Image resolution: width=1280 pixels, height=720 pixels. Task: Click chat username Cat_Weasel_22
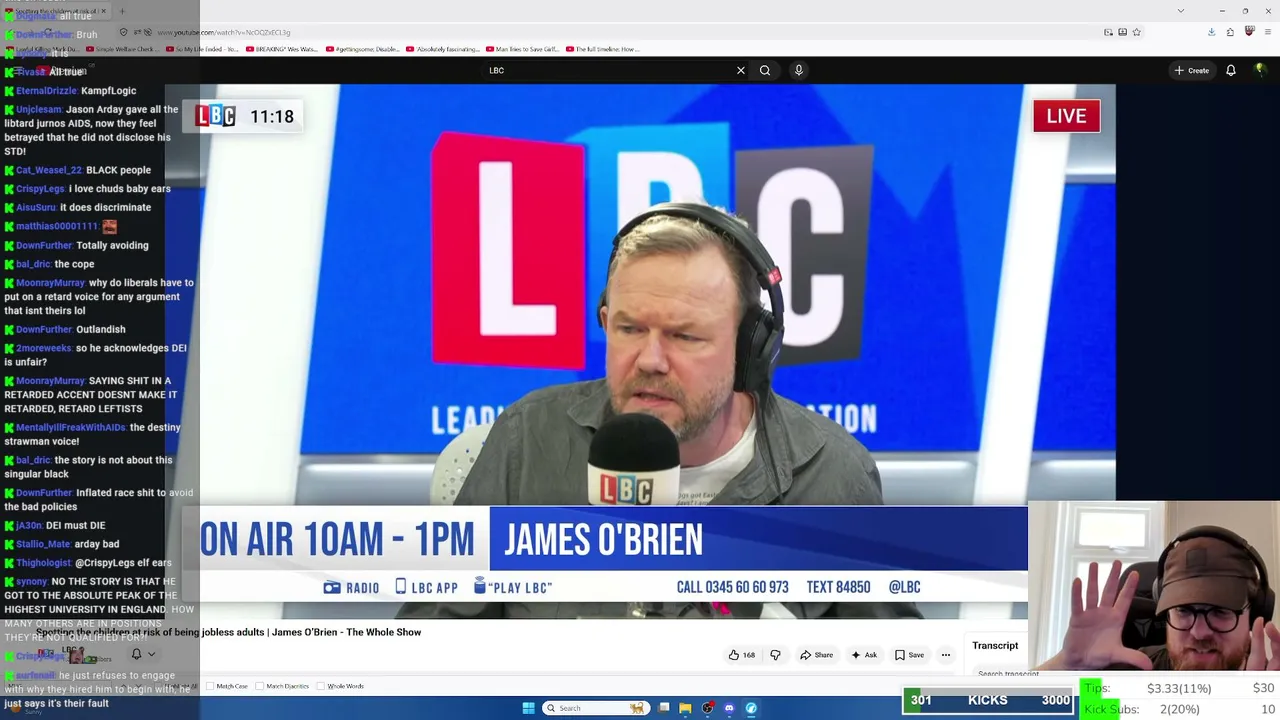pyautogui.click(x=49, y=170)
